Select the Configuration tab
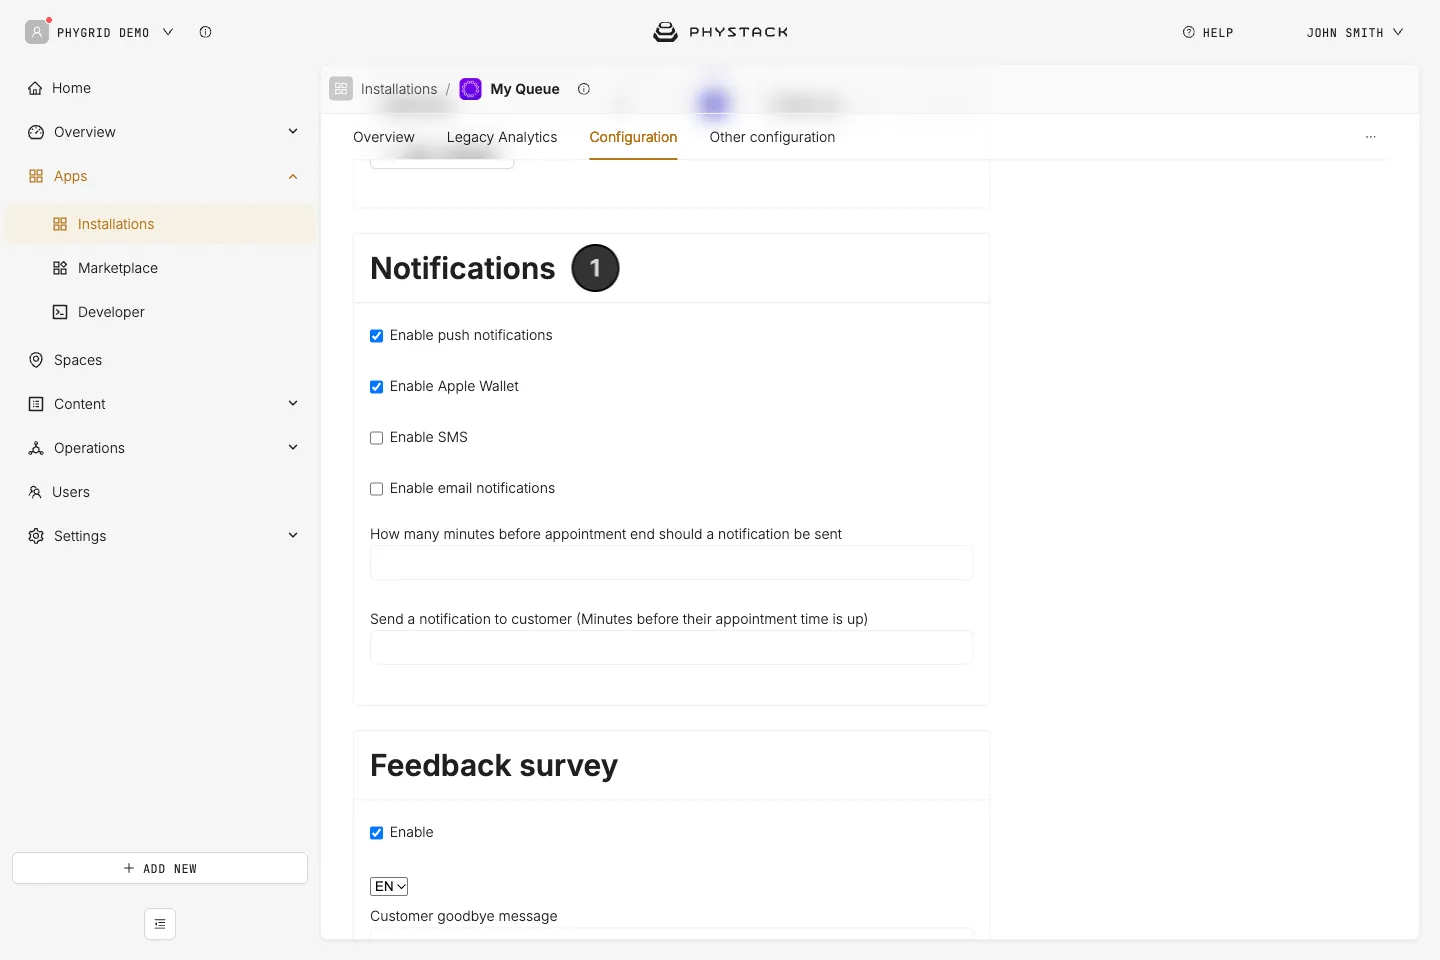Screen dimensions: 1440x960 (x=633, y=137)
